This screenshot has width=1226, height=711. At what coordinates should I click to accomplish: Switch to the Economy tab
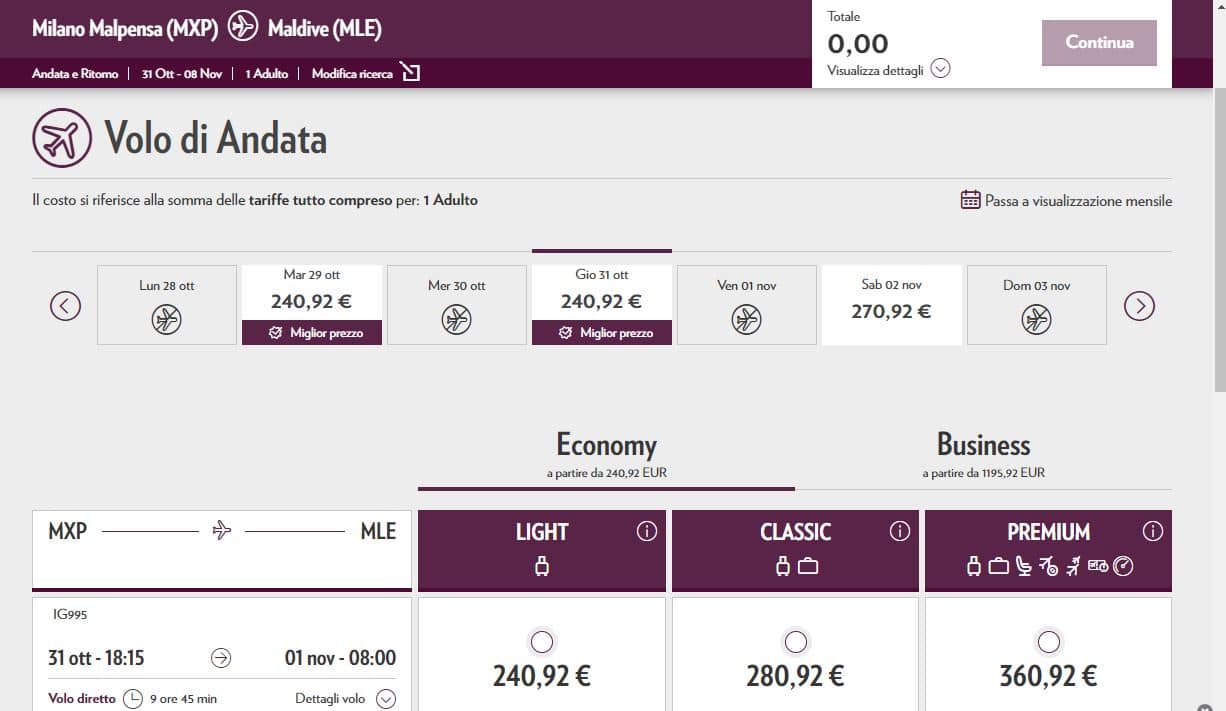(606, 453)
